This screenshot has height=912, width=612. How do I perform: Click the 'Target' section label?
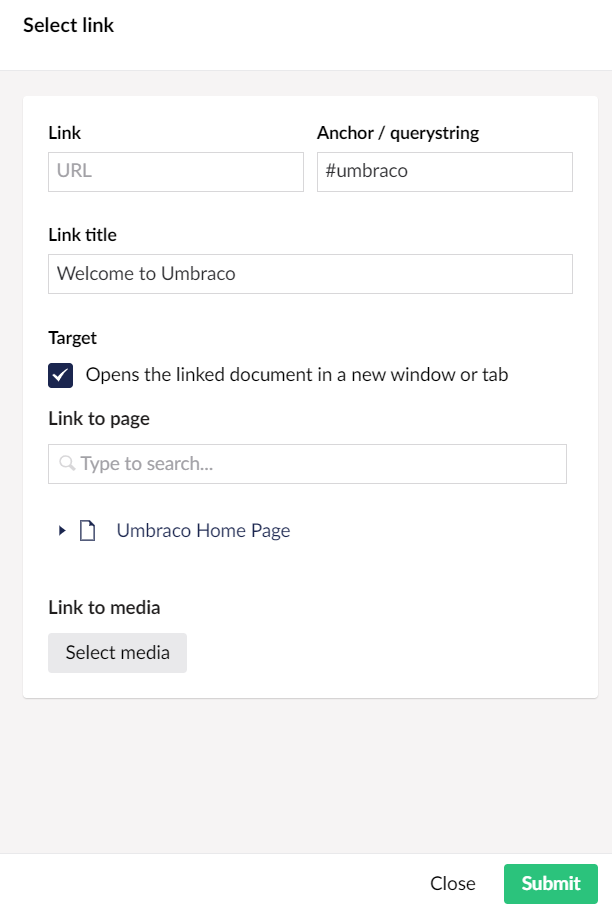click(72, 338)
